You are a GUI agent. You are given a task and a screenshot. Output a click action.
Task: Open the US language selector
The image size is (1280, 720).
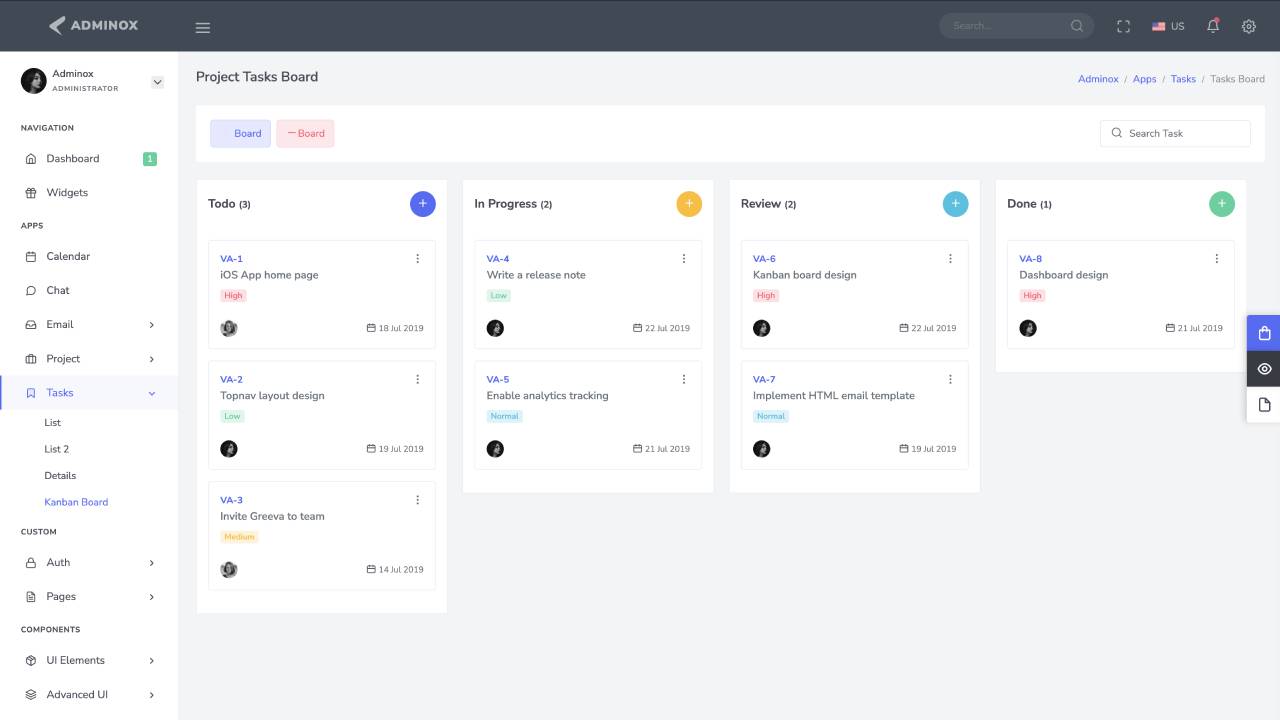1168,27
